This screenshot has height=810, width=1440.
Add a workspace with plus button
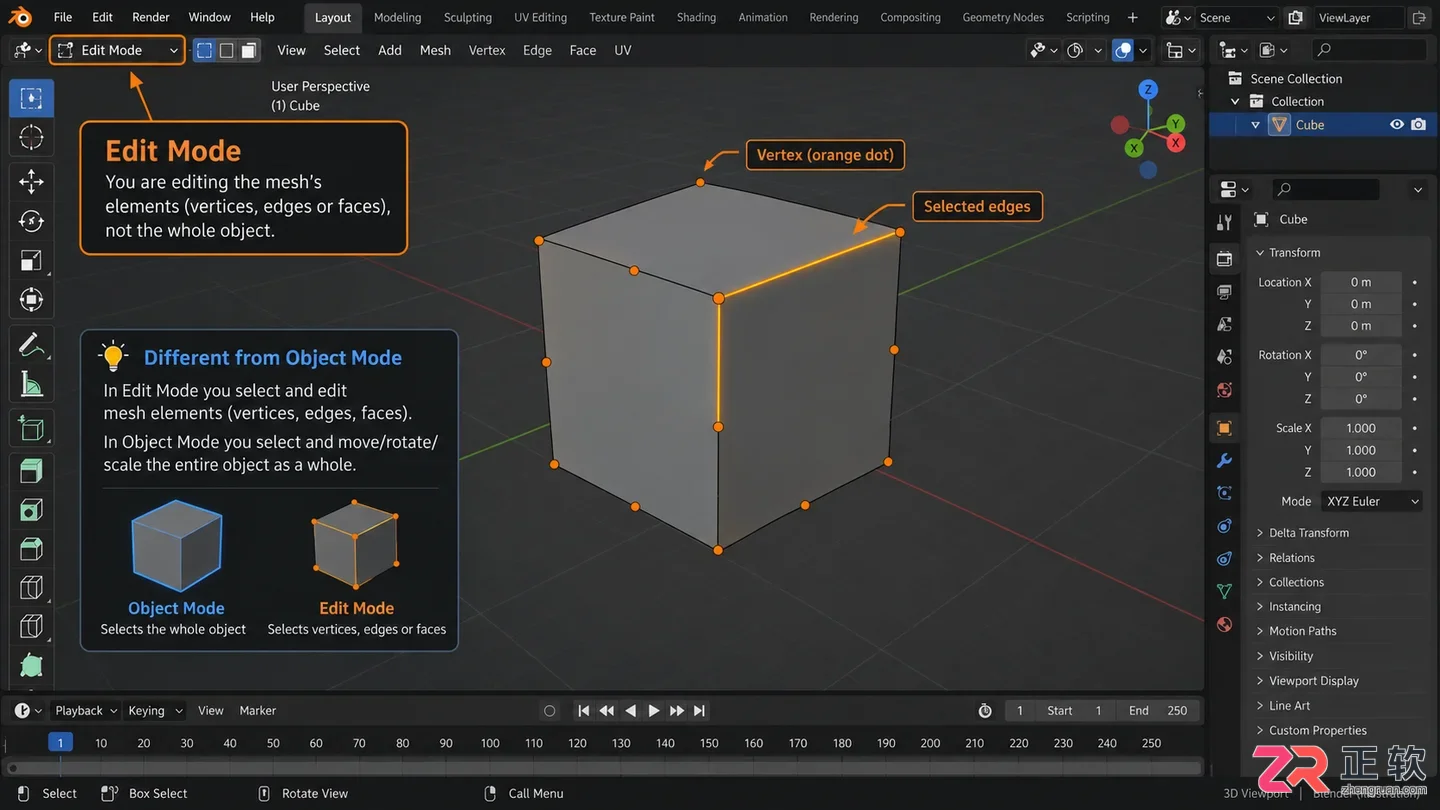tap(1132, 17)
